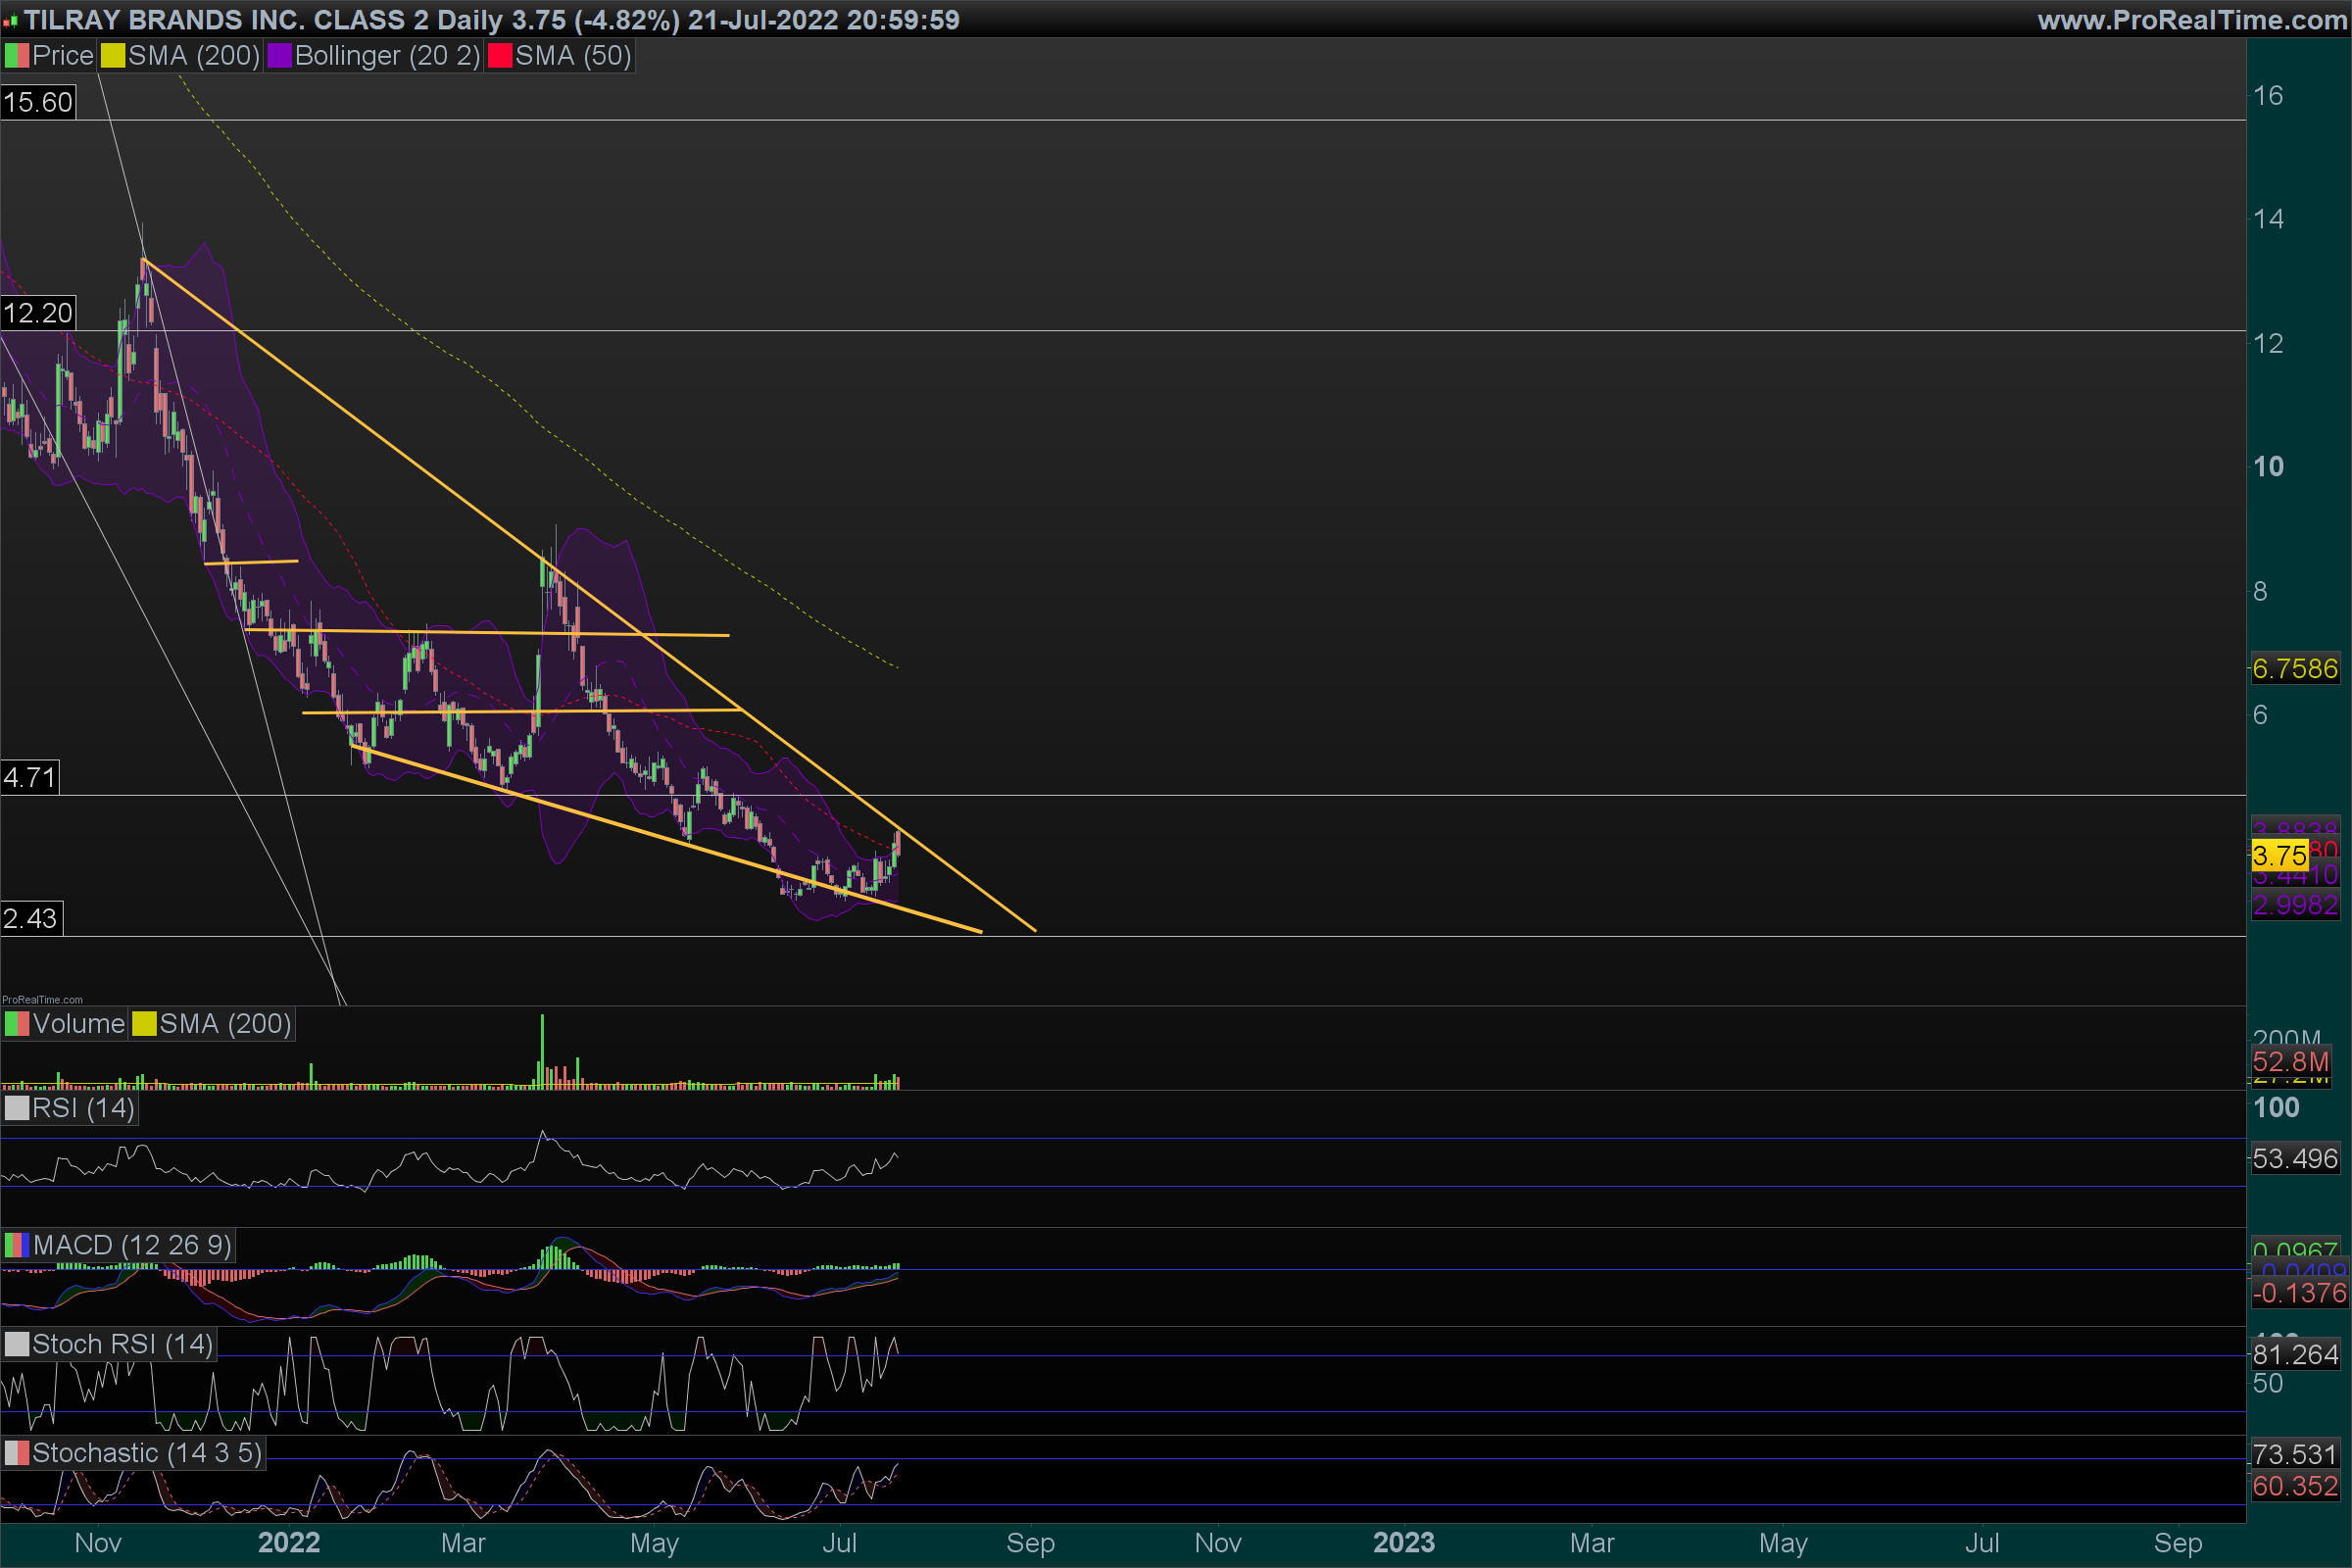Image resolution: width=2352 pixels, height=1568 pixels.
Task: Click the Volume panel legend color icon
Action: click(x=17, y=1024)
